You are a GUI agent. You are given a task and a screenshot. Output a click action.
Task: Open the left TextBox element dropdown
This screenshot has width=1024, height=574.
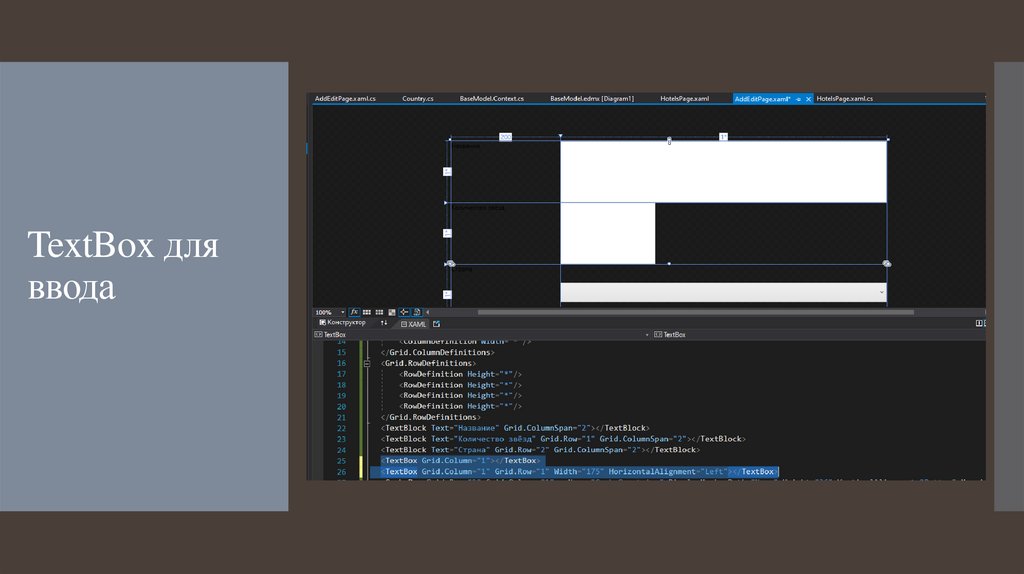point(647,334)
